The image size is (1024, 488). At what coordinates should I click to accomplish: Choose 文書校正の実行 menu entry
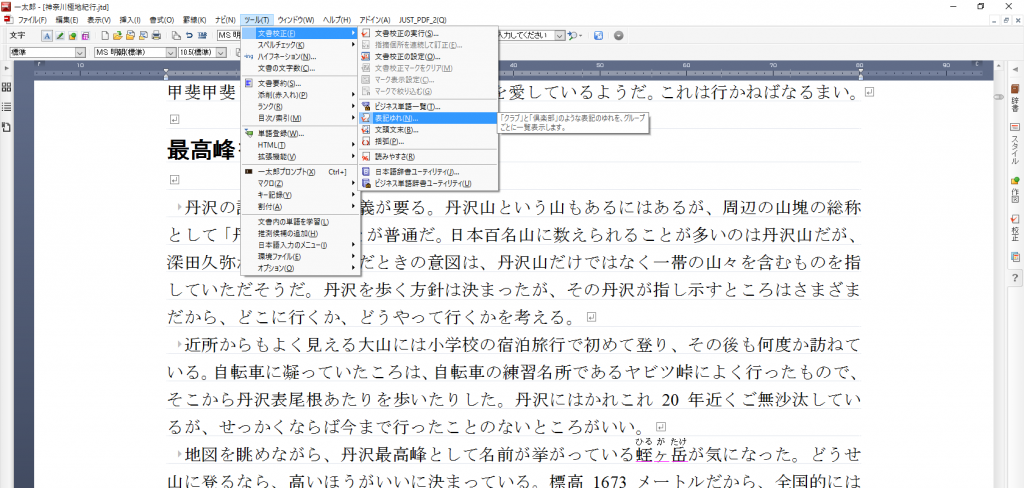click(403, 33)
